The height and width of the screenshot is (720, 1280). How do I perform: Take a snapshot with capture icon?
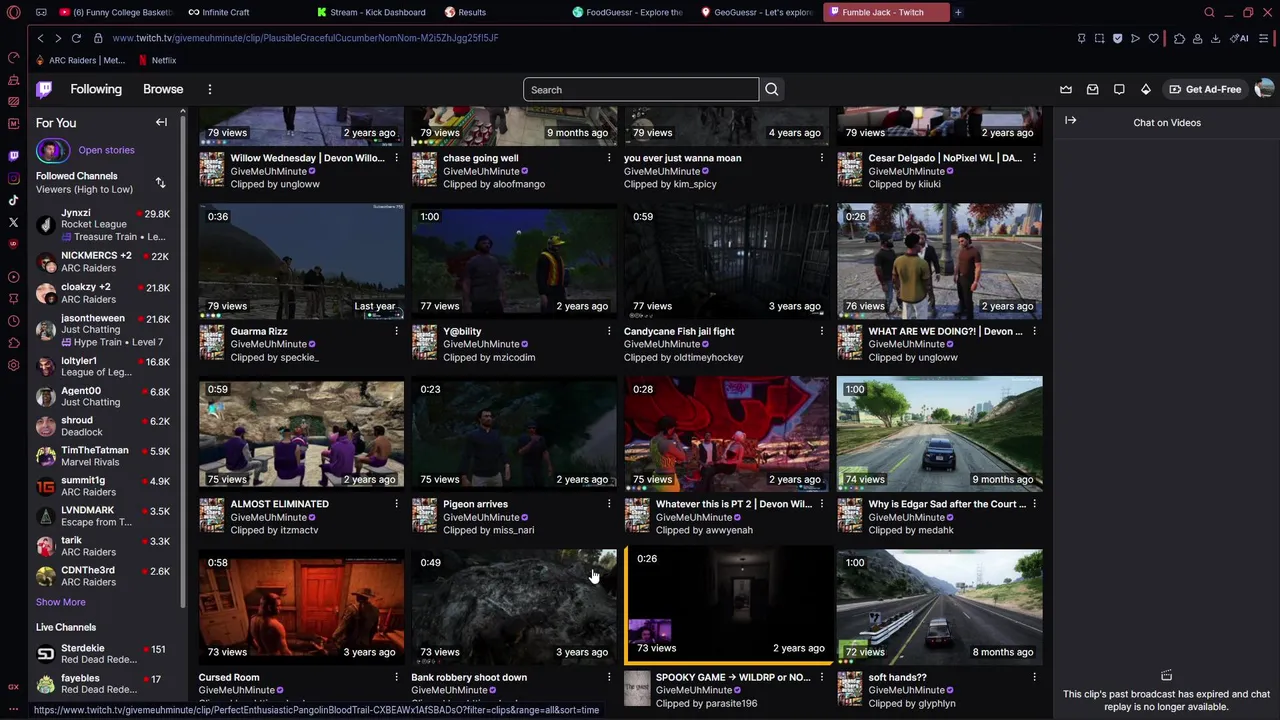click(1099, 38)
